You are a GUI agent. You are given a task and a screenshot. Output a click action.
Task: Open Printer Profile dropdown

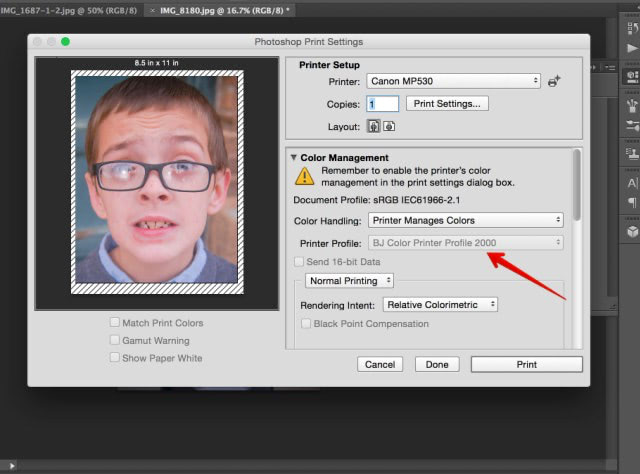466,243
